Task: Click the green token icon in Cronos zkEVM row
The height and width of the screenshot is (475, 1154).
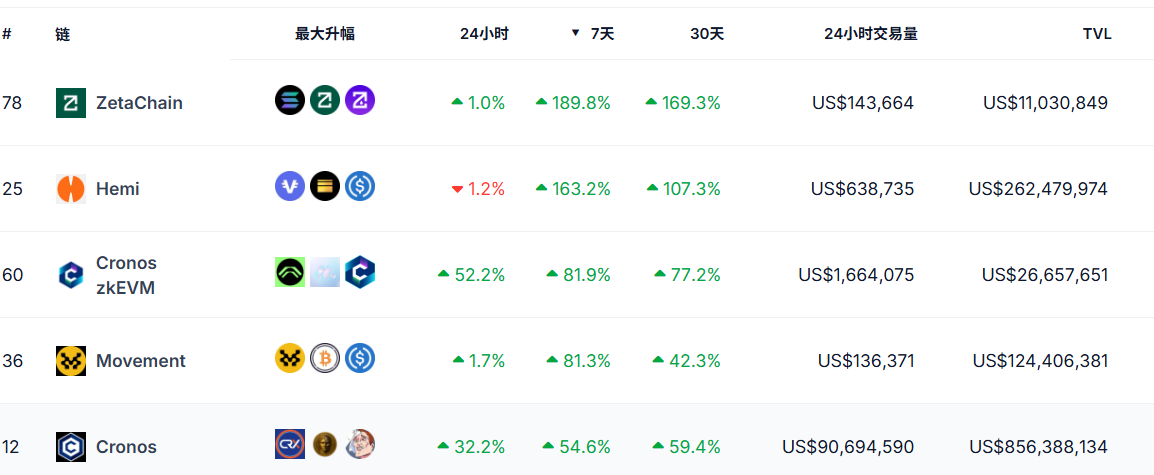Action: pyautogui.click(x=290, y=272)
